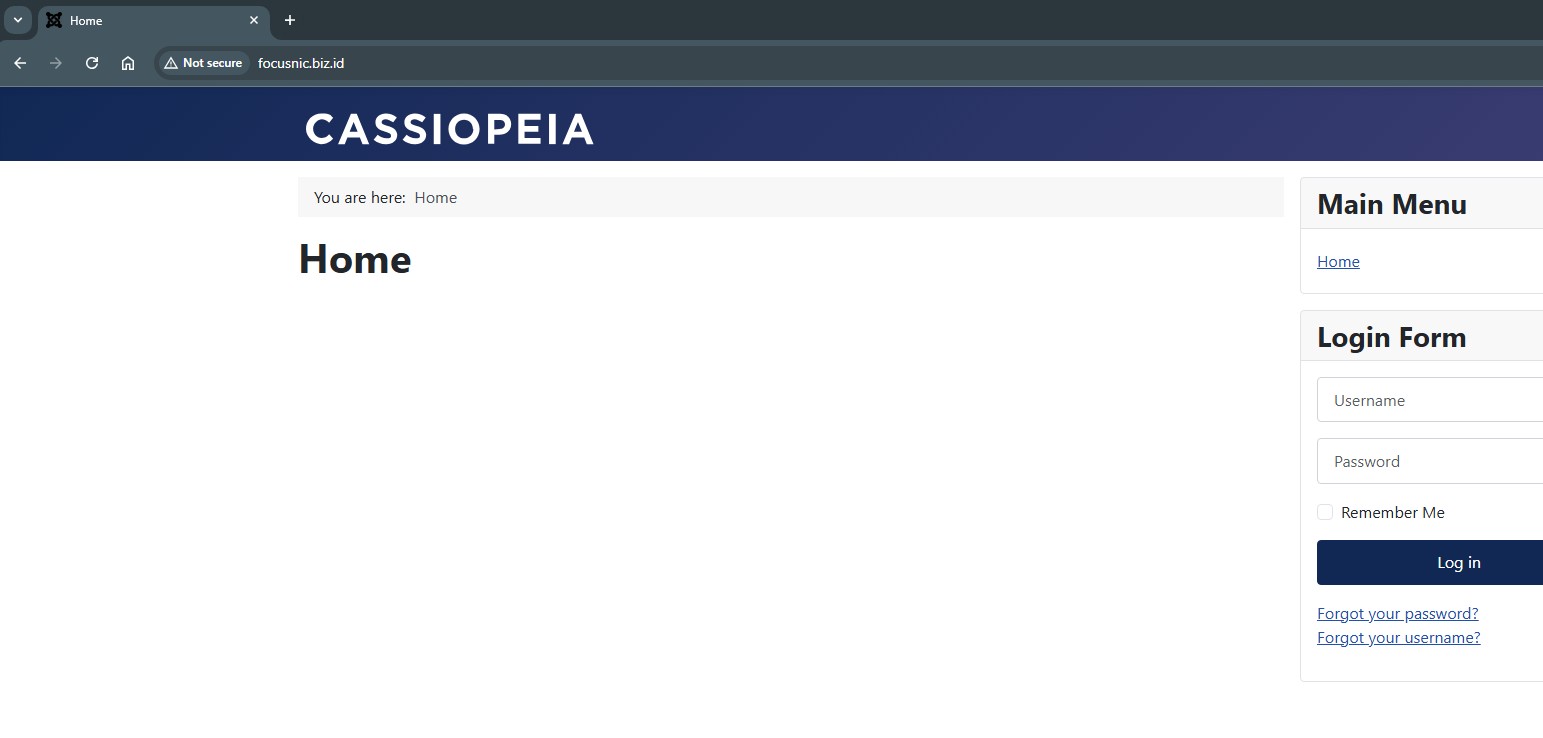Click the browser back arrow
Viewport: 1543px width, 738px height.
(20, 63)
